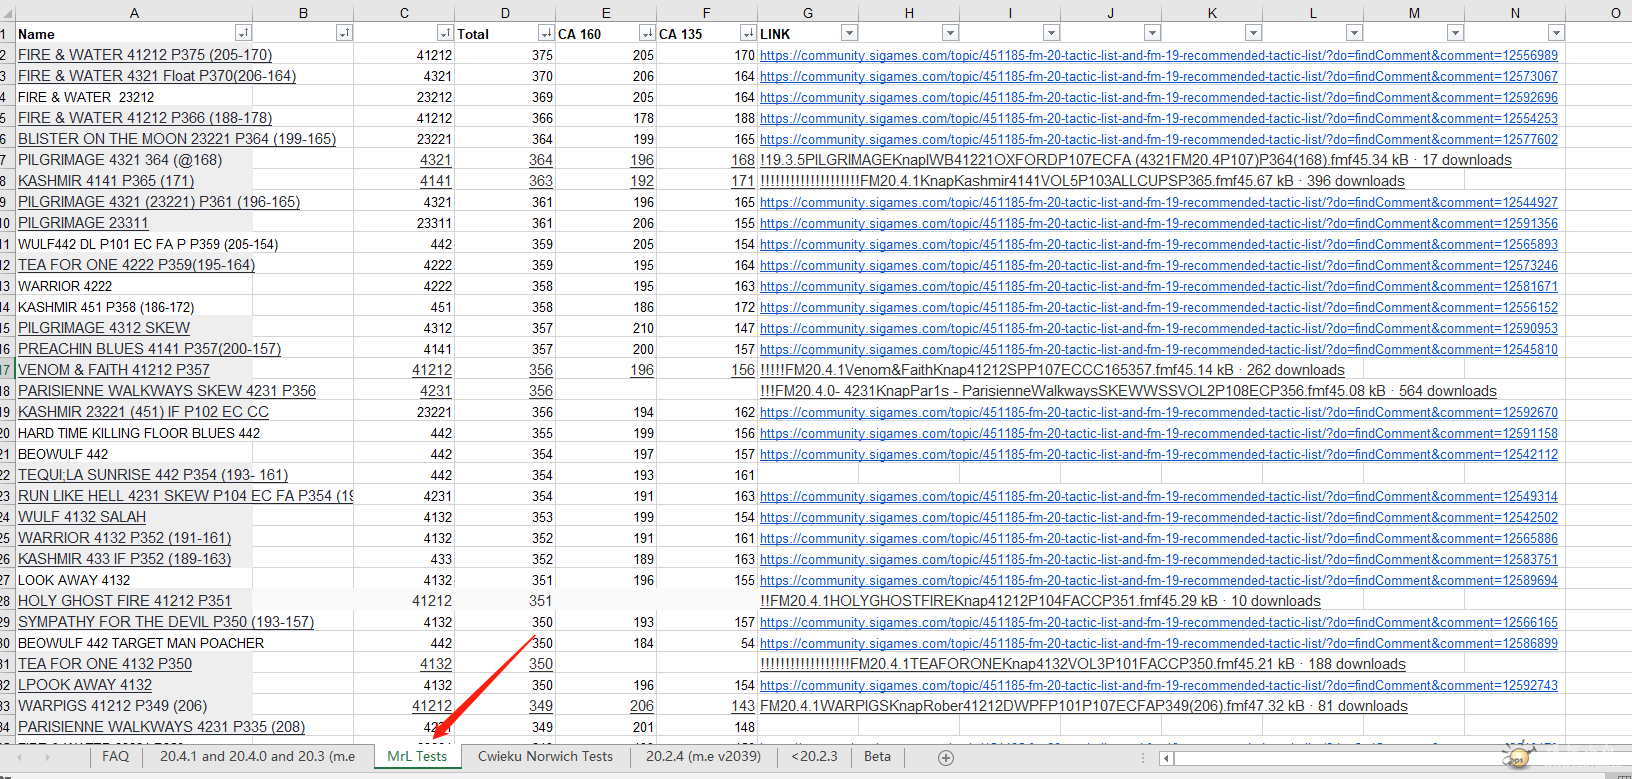Open the CA 160 filter dropdown
Viewport: 1632px width, 779px height.
coord(646,34)
